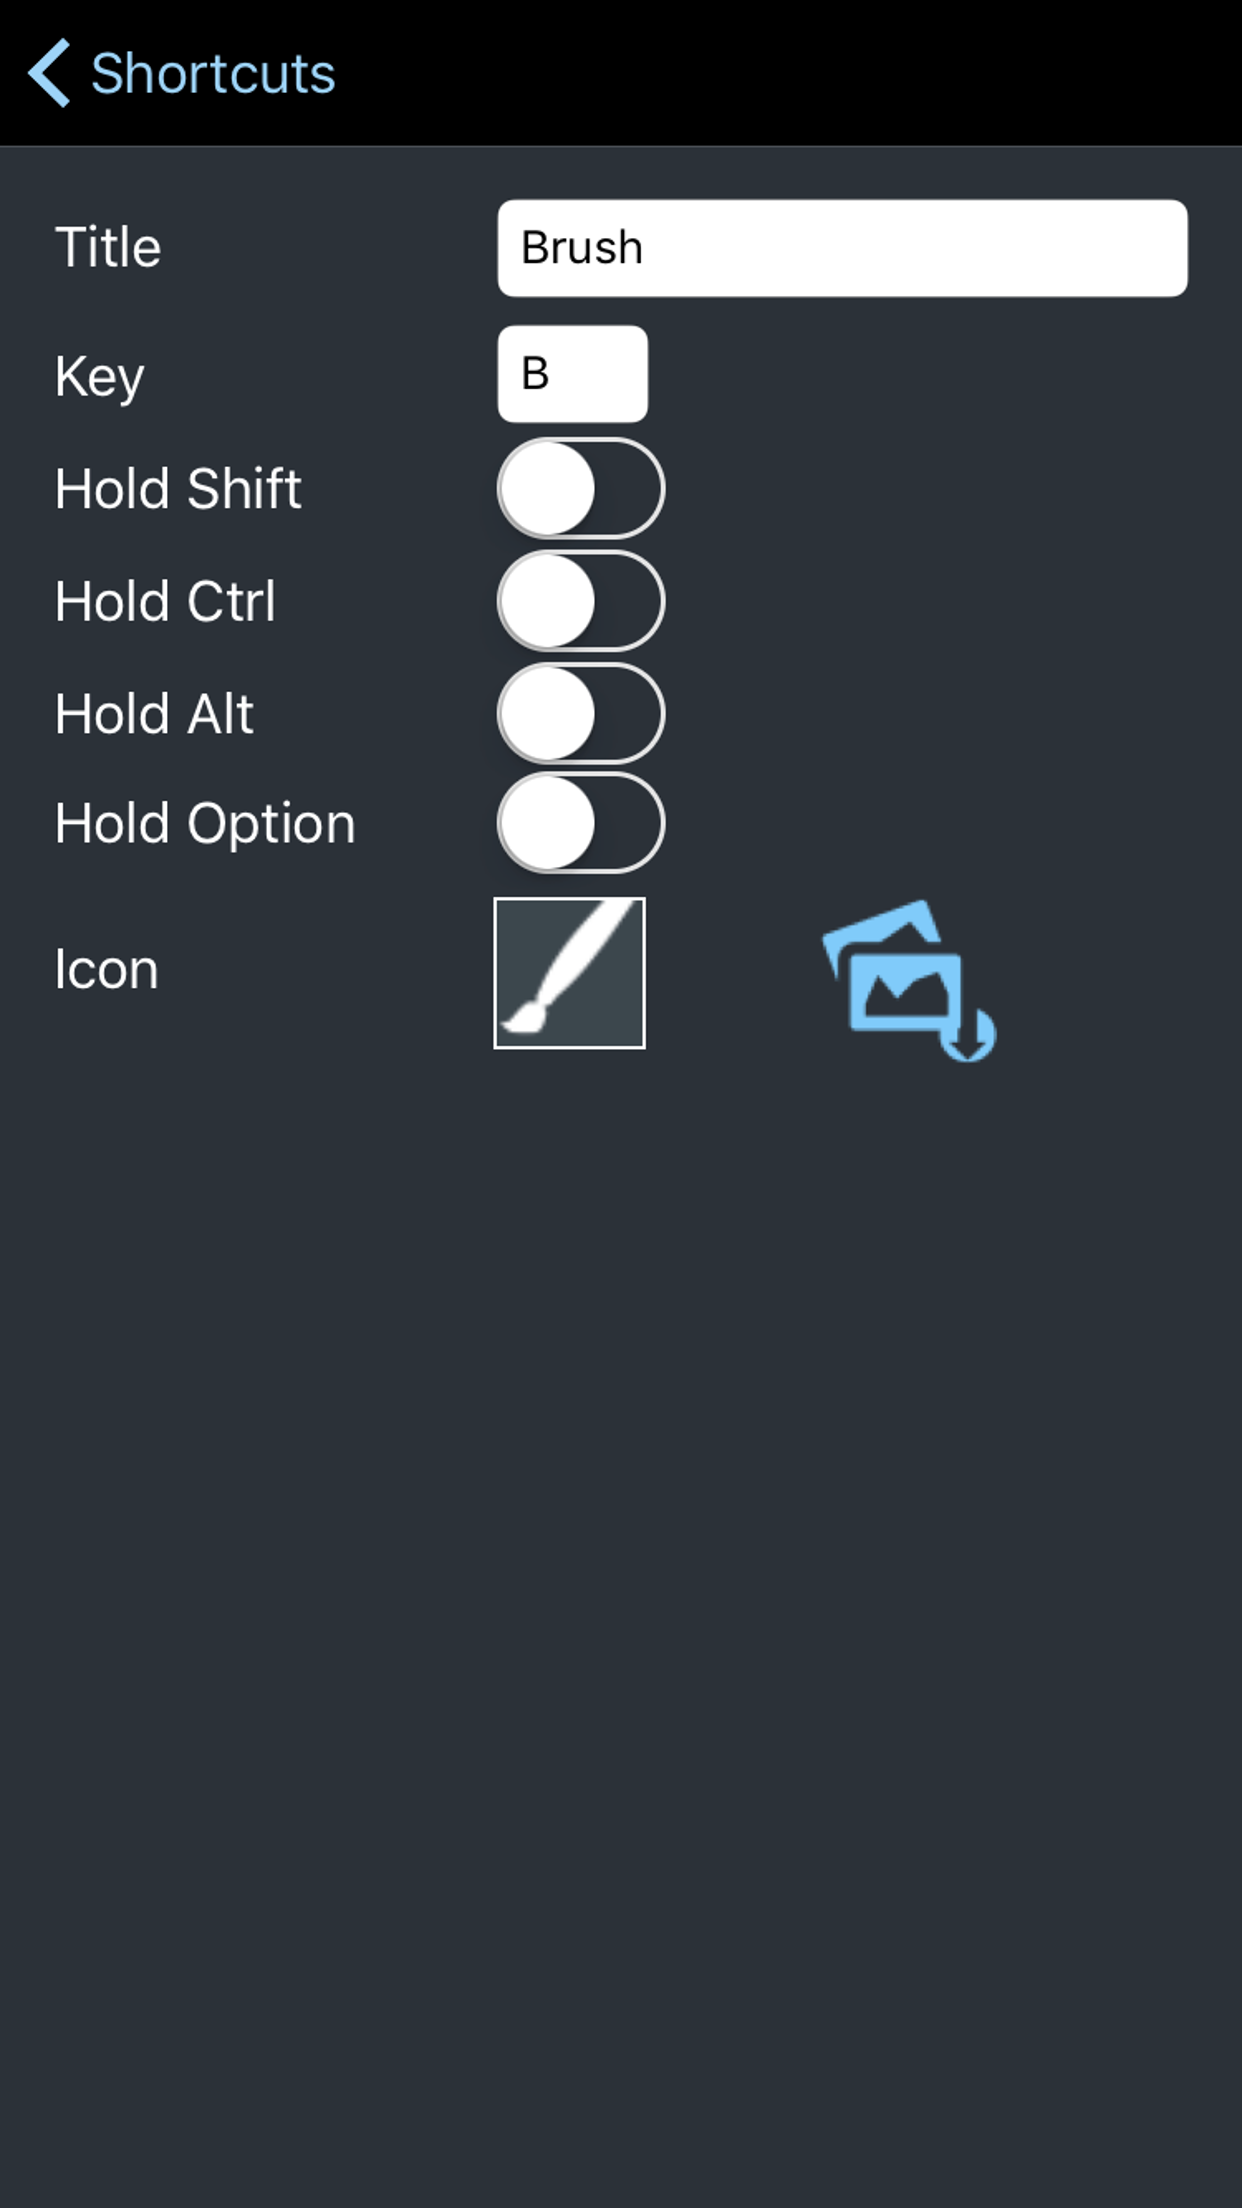Tap the Icon row's bordered preview square
The width and height of the screenshot is (1242, 2208).
click(x=568, y=972)
